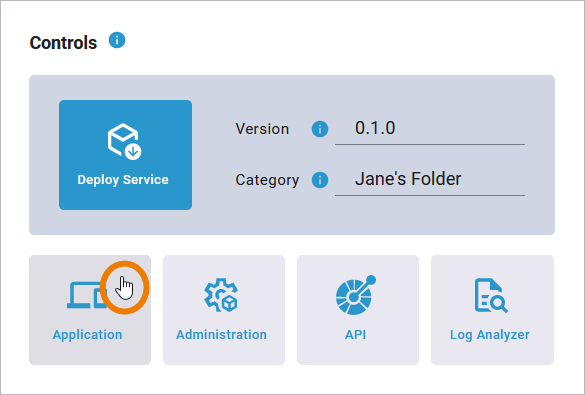585x395 pixels.
Task: Click the Log Analyzer document-search icon
Action: point(491,295)
